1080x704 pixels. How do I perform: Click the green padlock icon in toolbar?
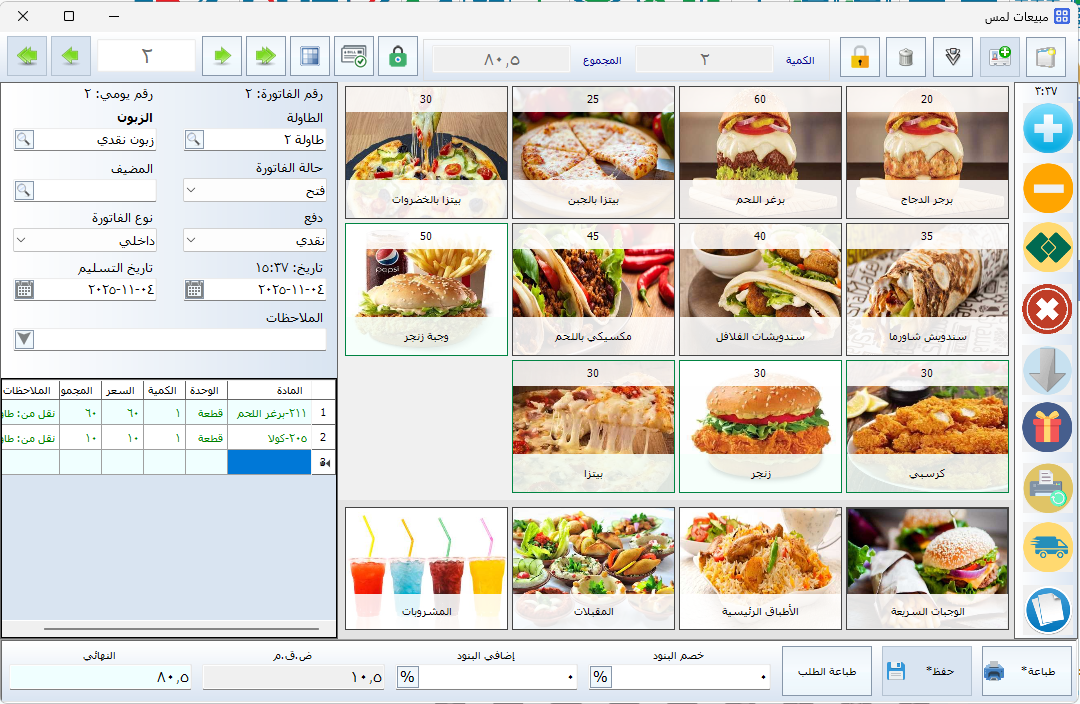click(398, 57)
